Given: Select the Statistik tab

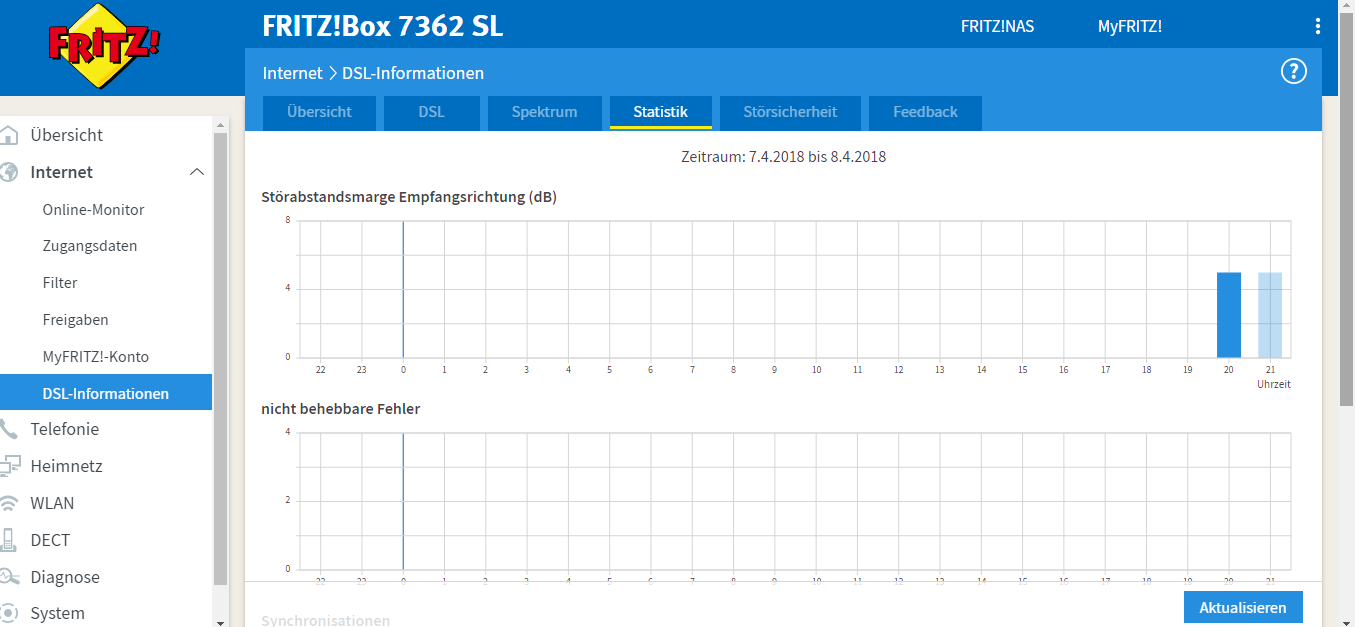Looking at the screenshot, I should point(661,113).
